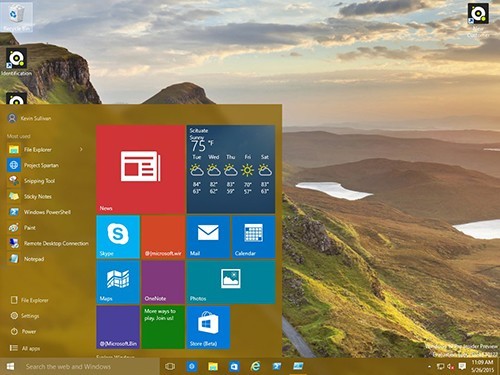The height and width of the screenshot is (375, 500).
Task: Click the taskbar clock showing 11:09 AM
Action: pos(483,366)
